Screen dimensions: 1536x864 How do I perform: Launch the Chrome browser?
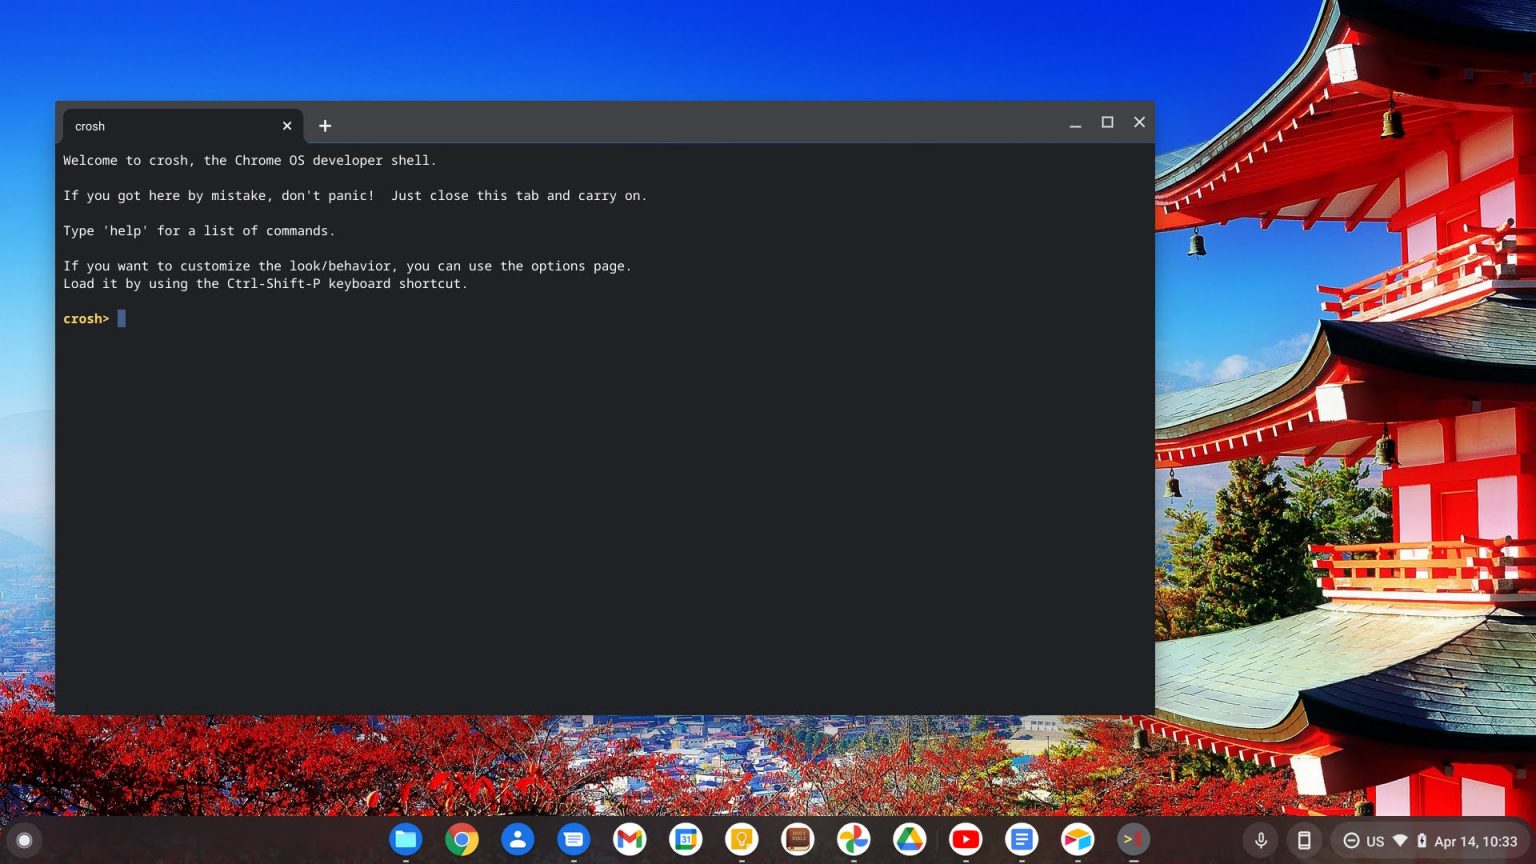click(x=462, y=839)
